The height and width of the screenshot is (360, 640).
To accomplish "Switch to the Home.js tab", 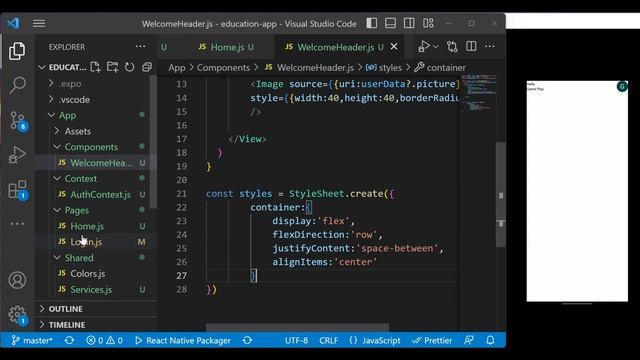I will click(227, 47).
